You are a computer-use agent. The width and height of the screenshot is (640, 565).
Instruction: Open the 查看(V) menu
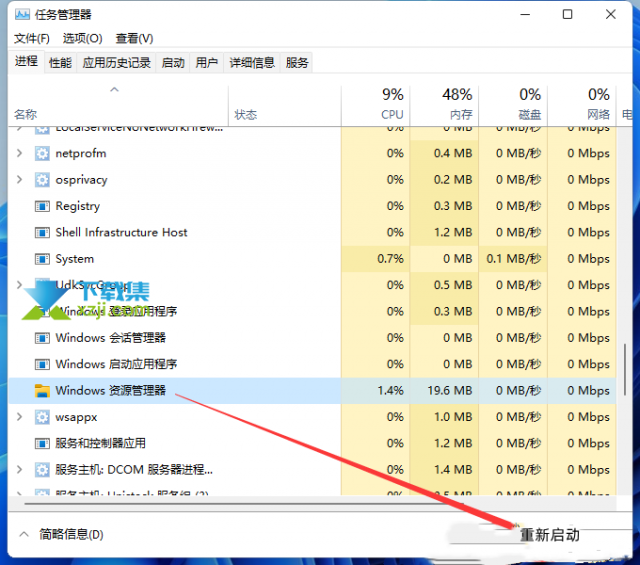tap(134, 38)
